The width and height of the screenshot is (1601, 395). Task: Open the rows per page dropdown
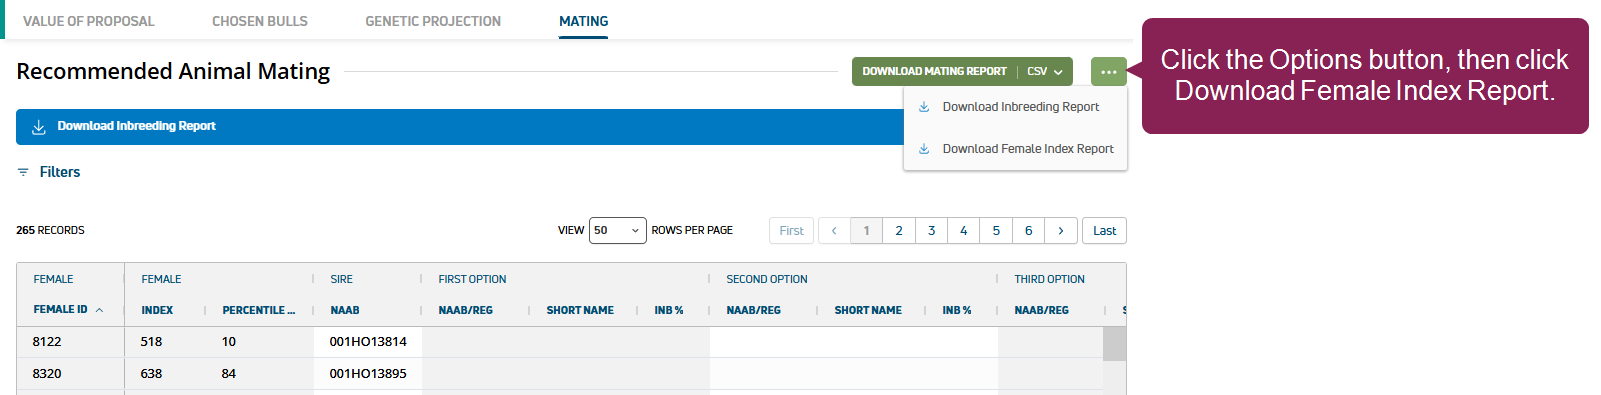pos(617,231)
